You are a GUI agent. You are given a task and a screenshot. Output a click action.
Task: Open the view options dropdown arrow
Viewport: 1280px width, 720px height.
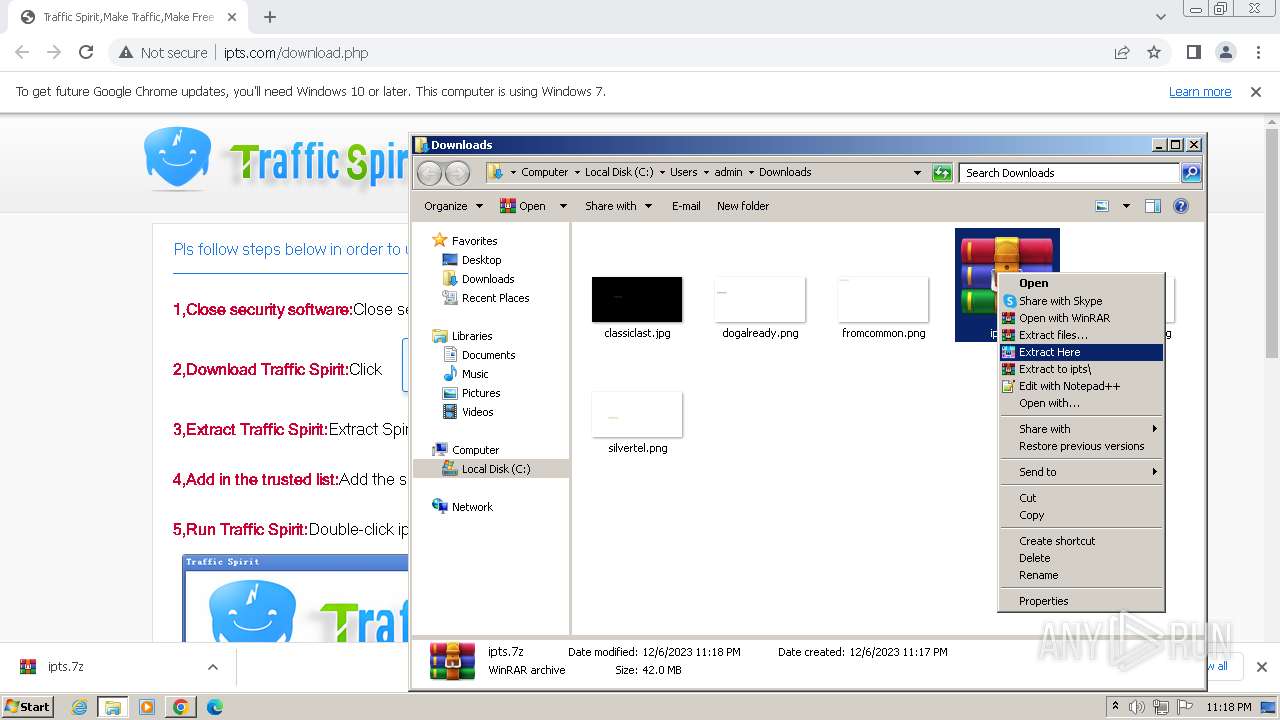coord(1126,206)
